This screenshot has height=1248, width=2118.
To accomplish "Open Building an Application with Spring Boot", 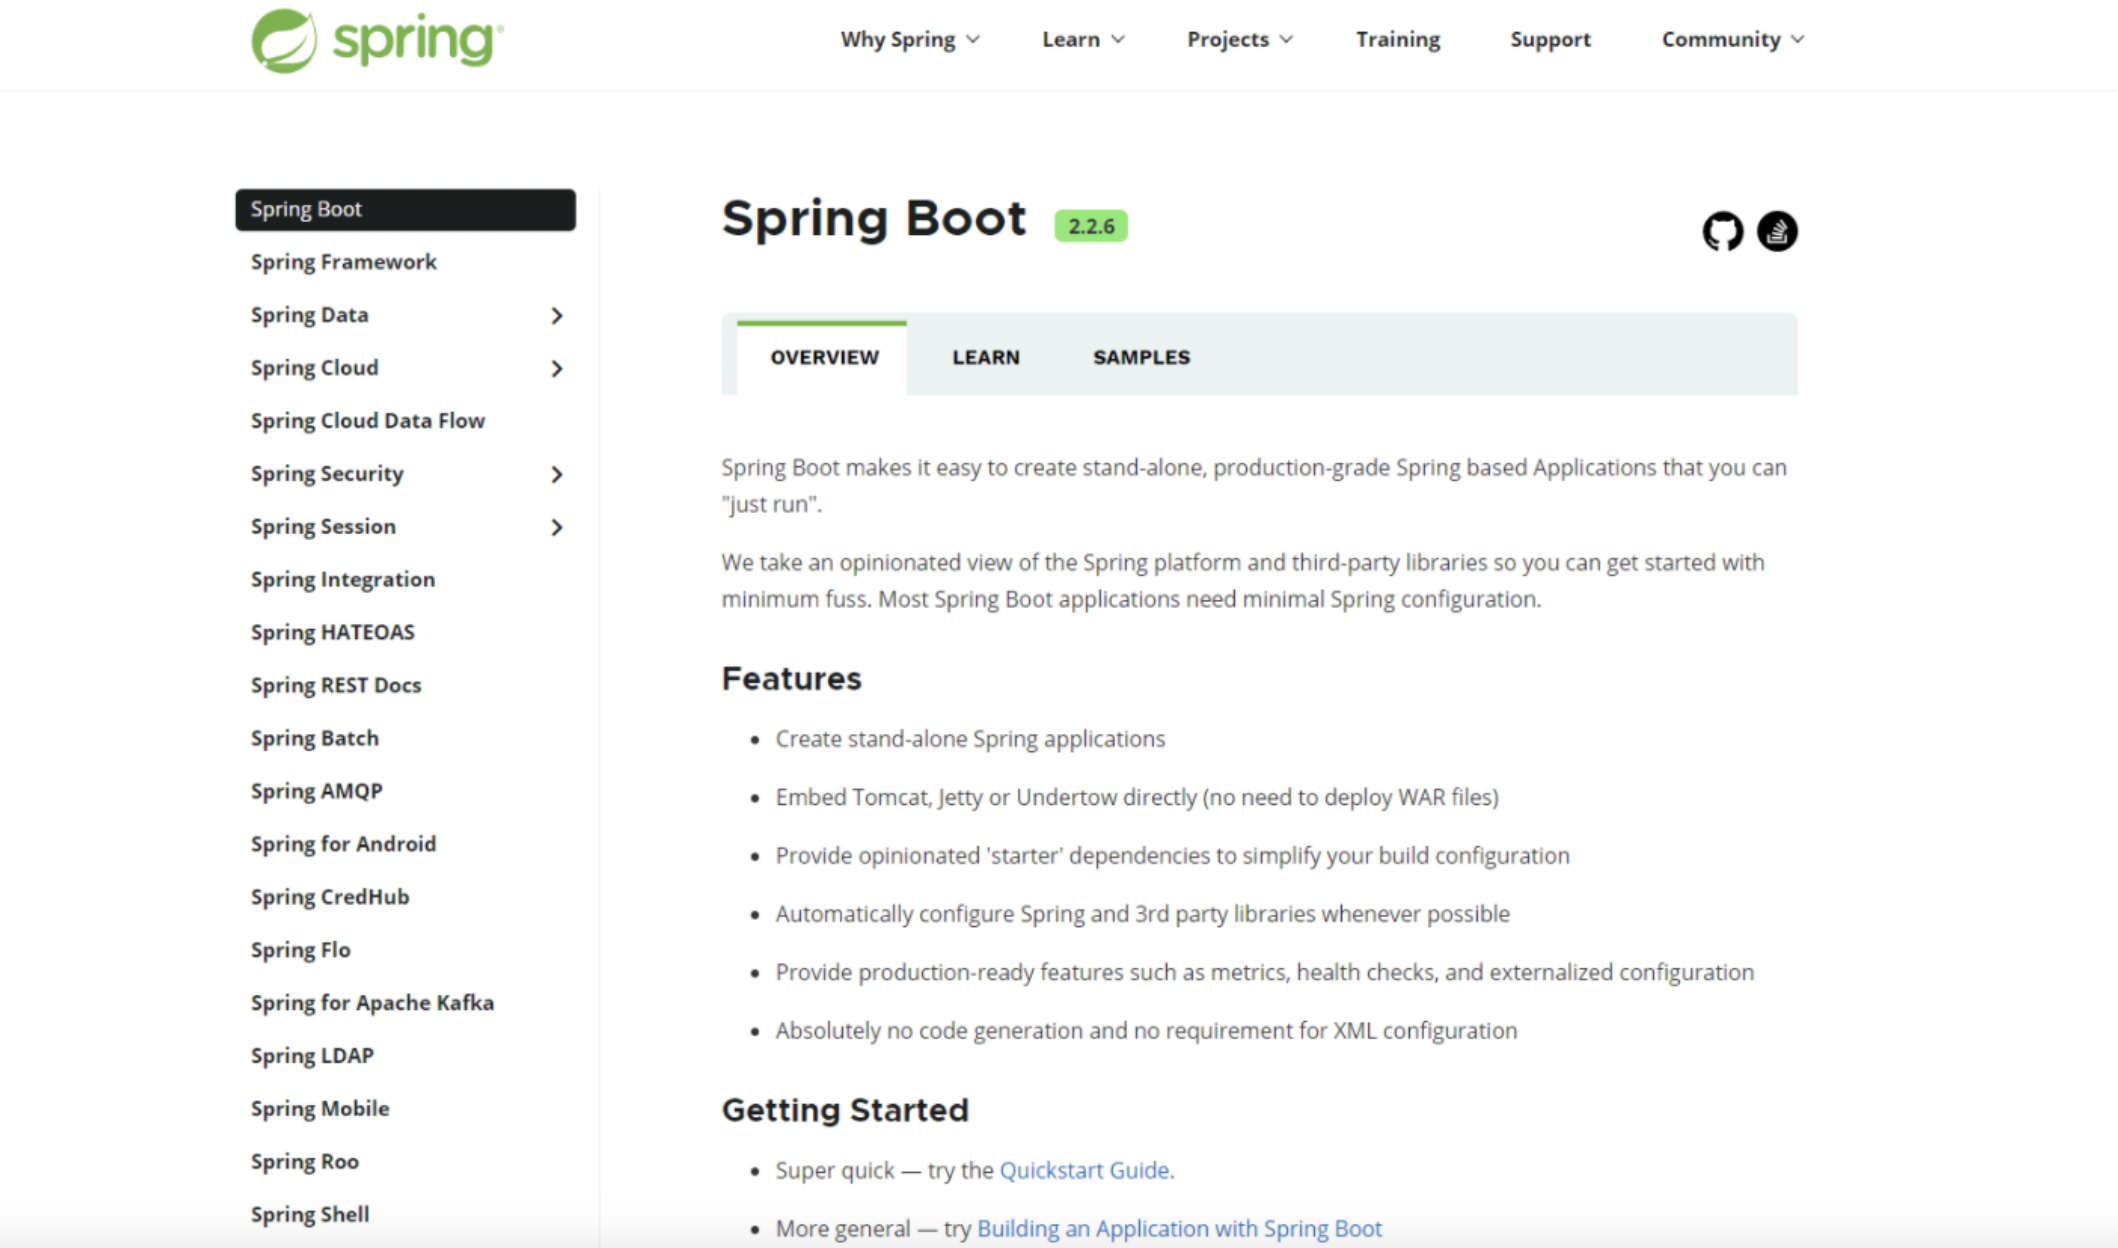I will [x=1178, y=1229].
